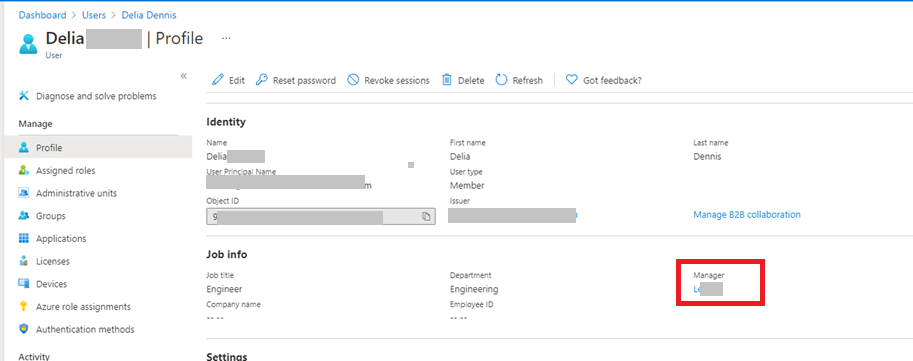Click the Authentication methods shield icon

24,329
